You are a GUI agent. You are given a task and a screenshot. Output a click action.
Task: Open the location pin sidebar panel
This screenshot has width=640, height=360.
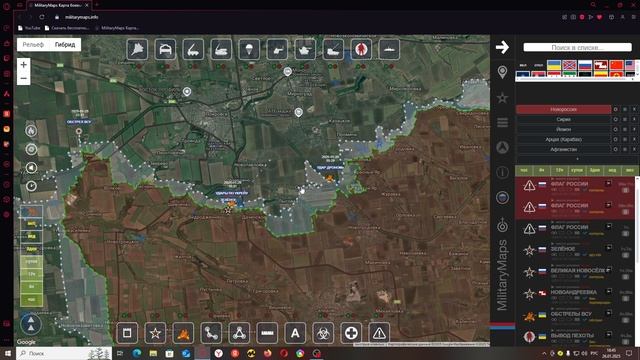point(502,72)
